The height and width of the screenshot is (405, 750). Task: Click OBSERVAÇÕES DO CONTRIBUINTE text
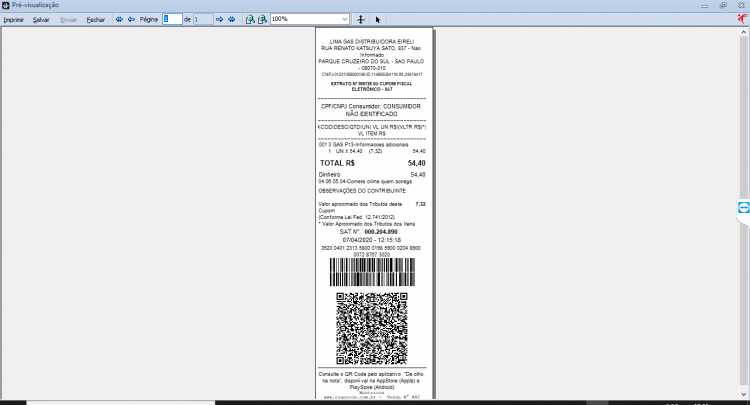pyautogui.click(x=362, y=191)
